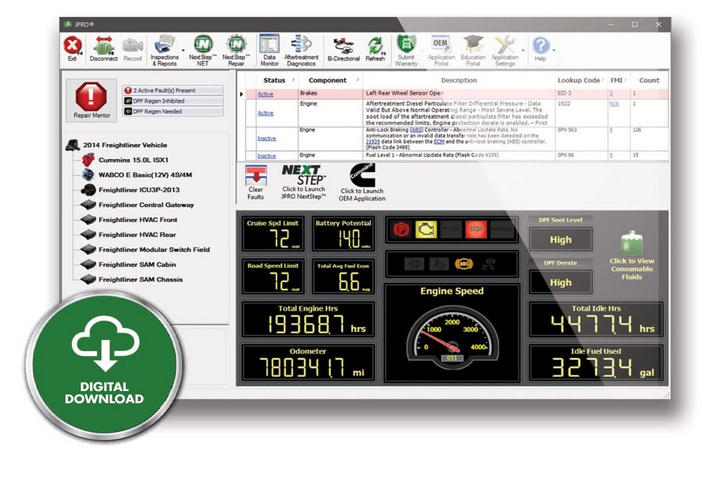Launch JPRO NextStep from logo
The height and width of the screenshot is (482, 713).
coord(304,175)
